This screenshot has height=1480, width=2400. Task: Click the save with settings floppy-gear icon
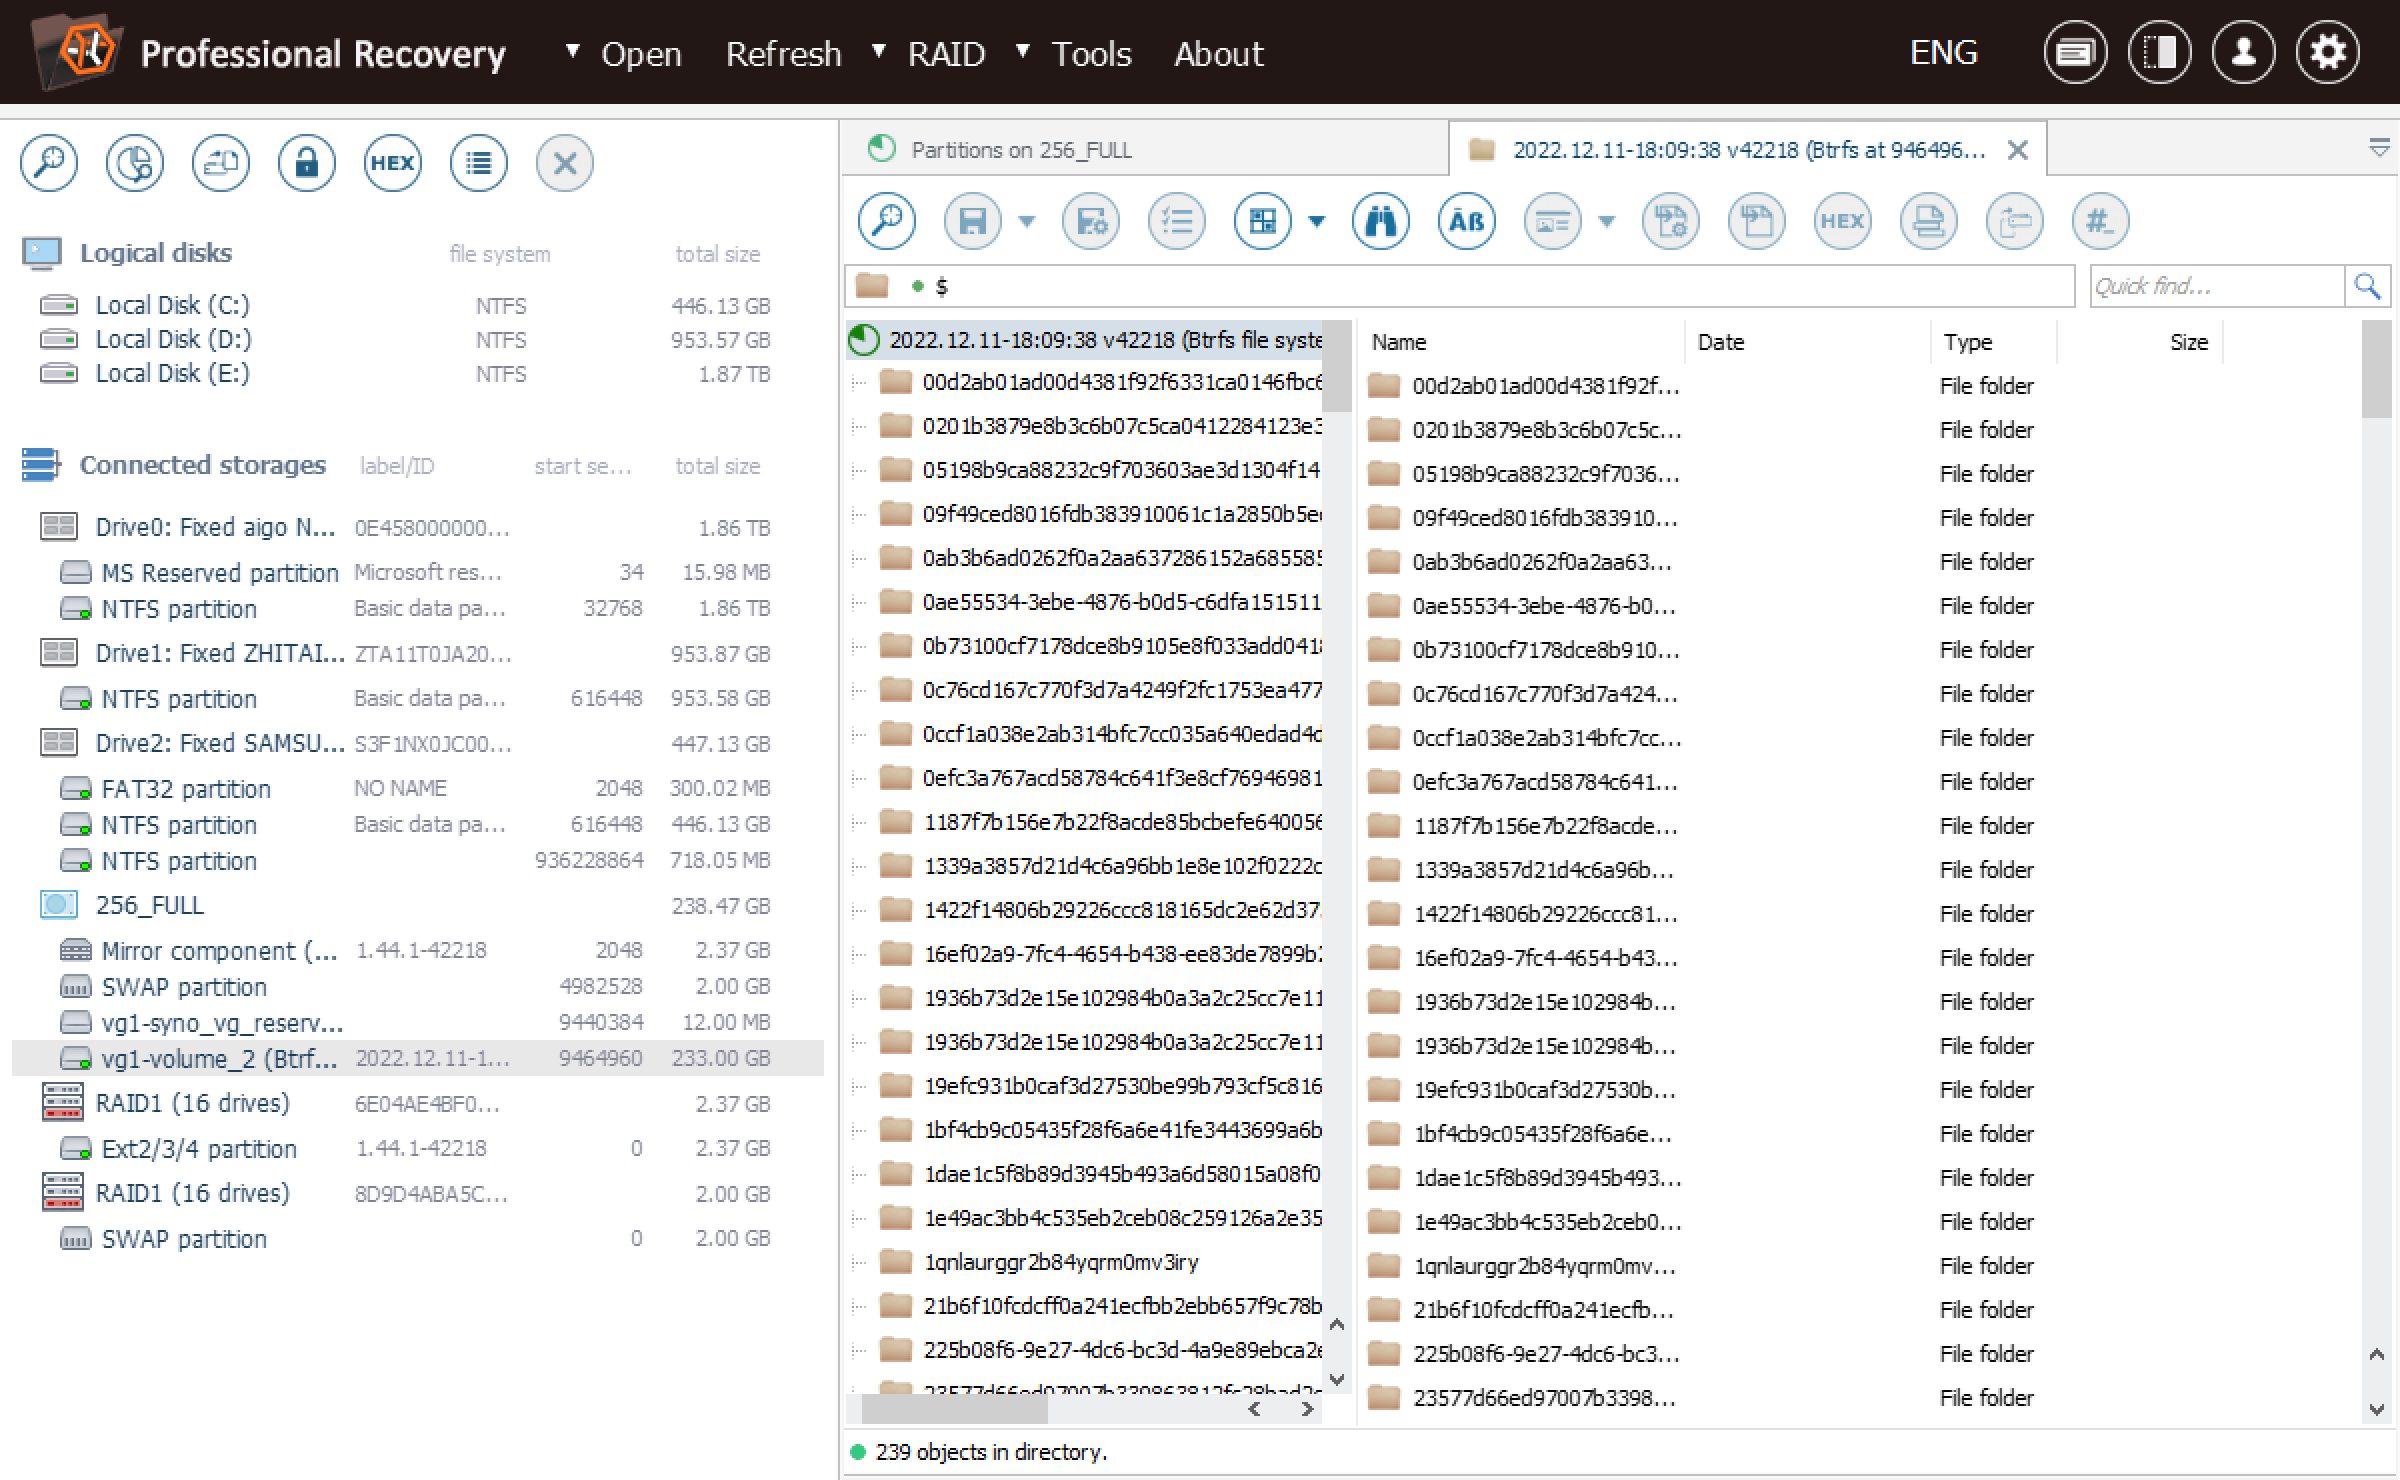click(x=1091, y=221)
